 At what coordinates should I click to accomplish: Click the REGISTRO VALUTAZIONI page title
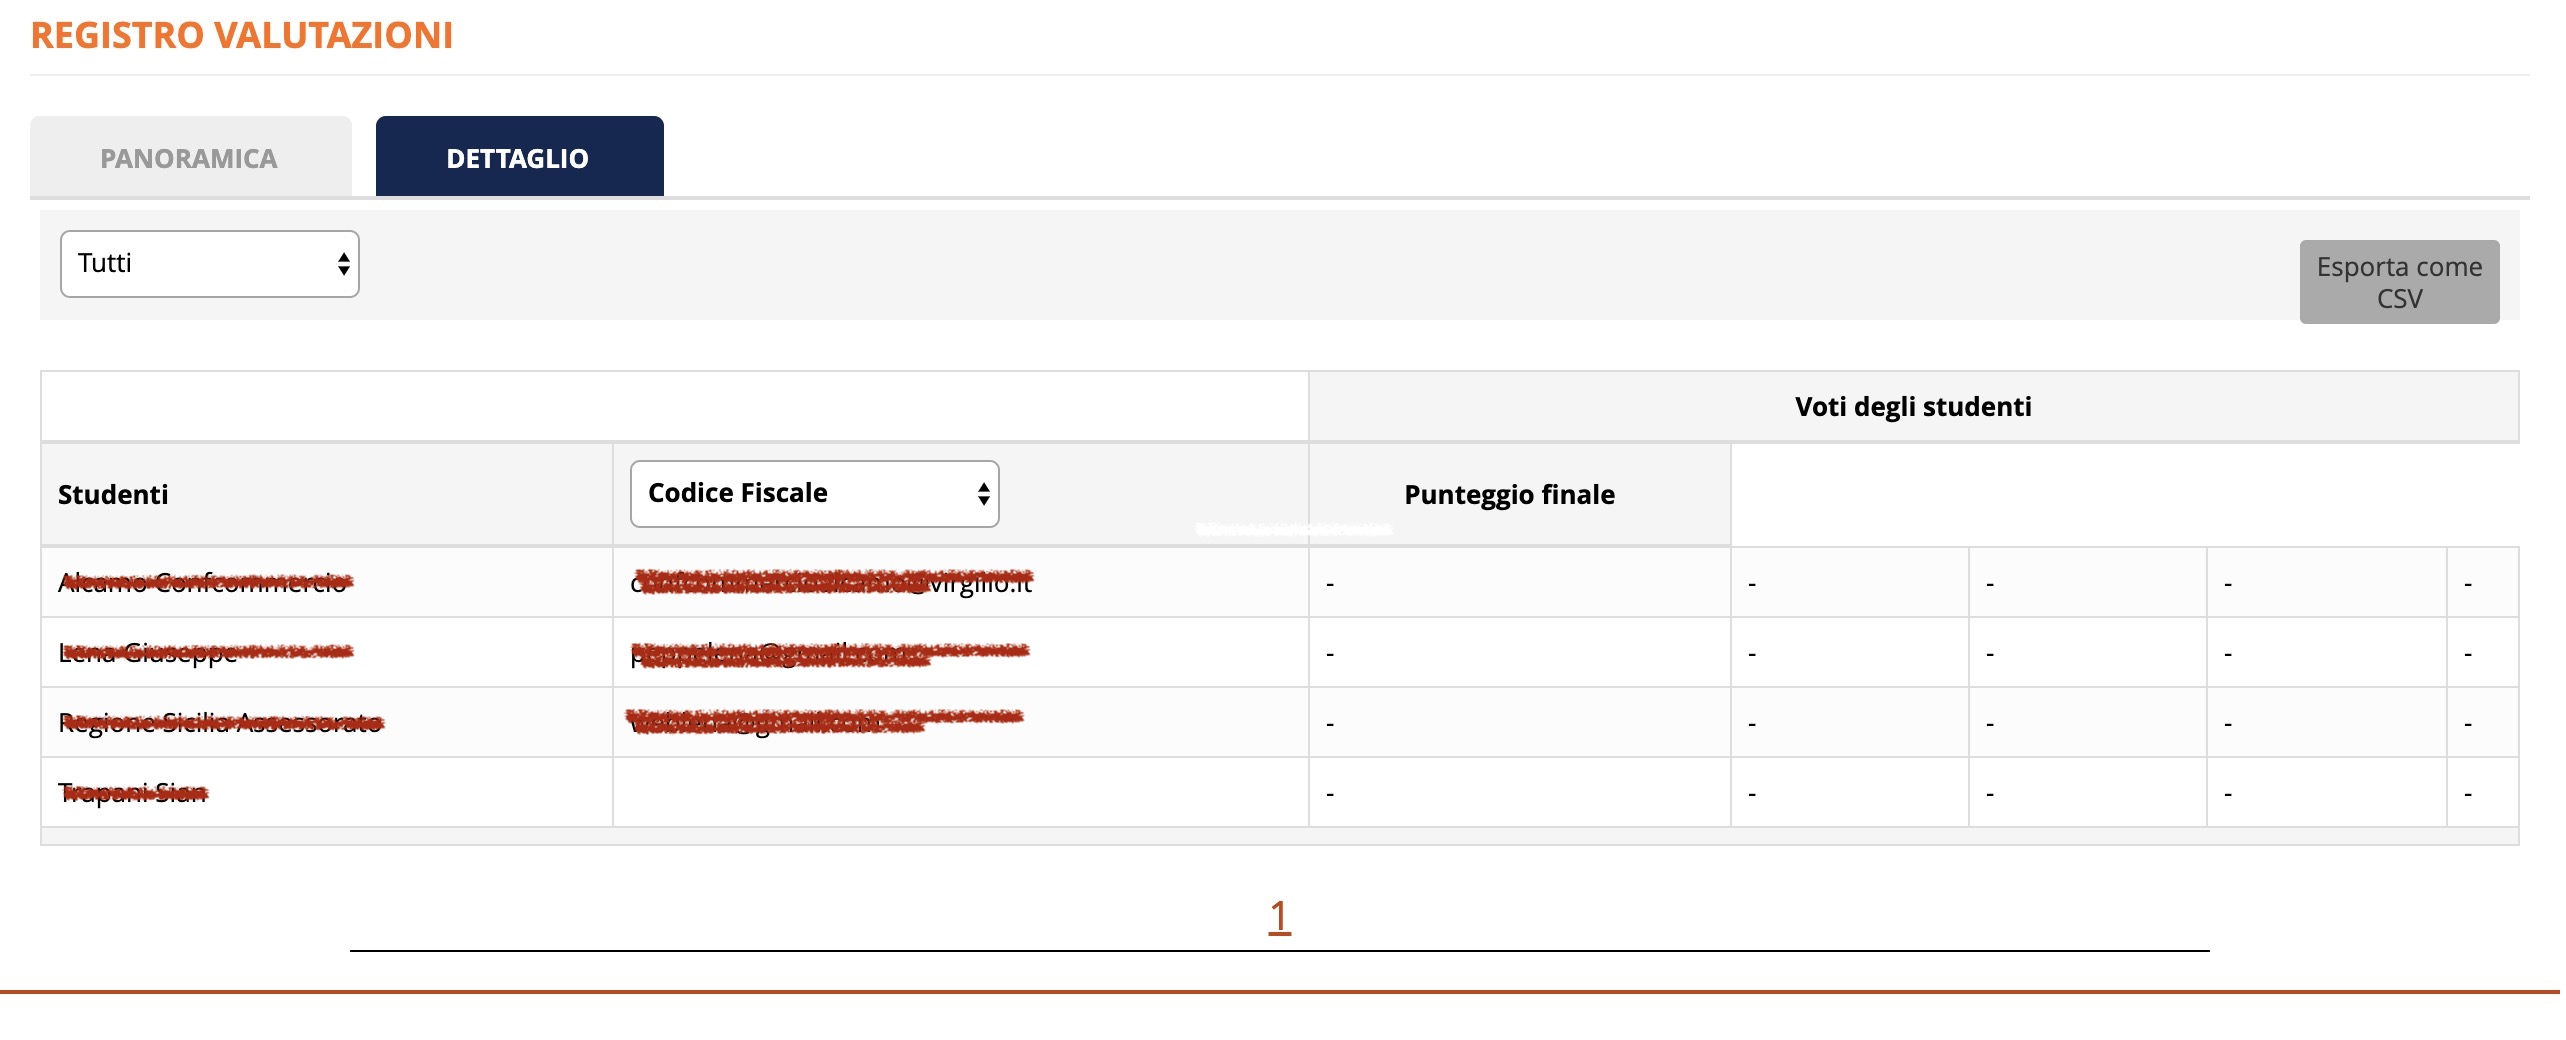[242, 35]
